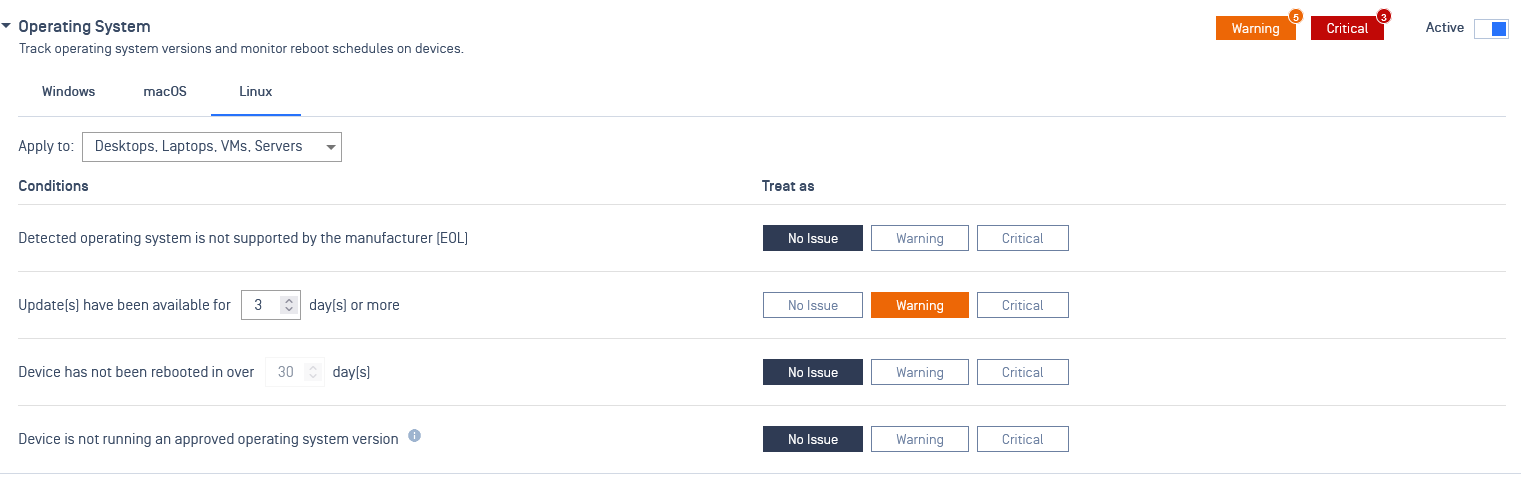The image size is (1521, 477).
Task: Set updates available condition to Critical
Action: (1022, 305)
